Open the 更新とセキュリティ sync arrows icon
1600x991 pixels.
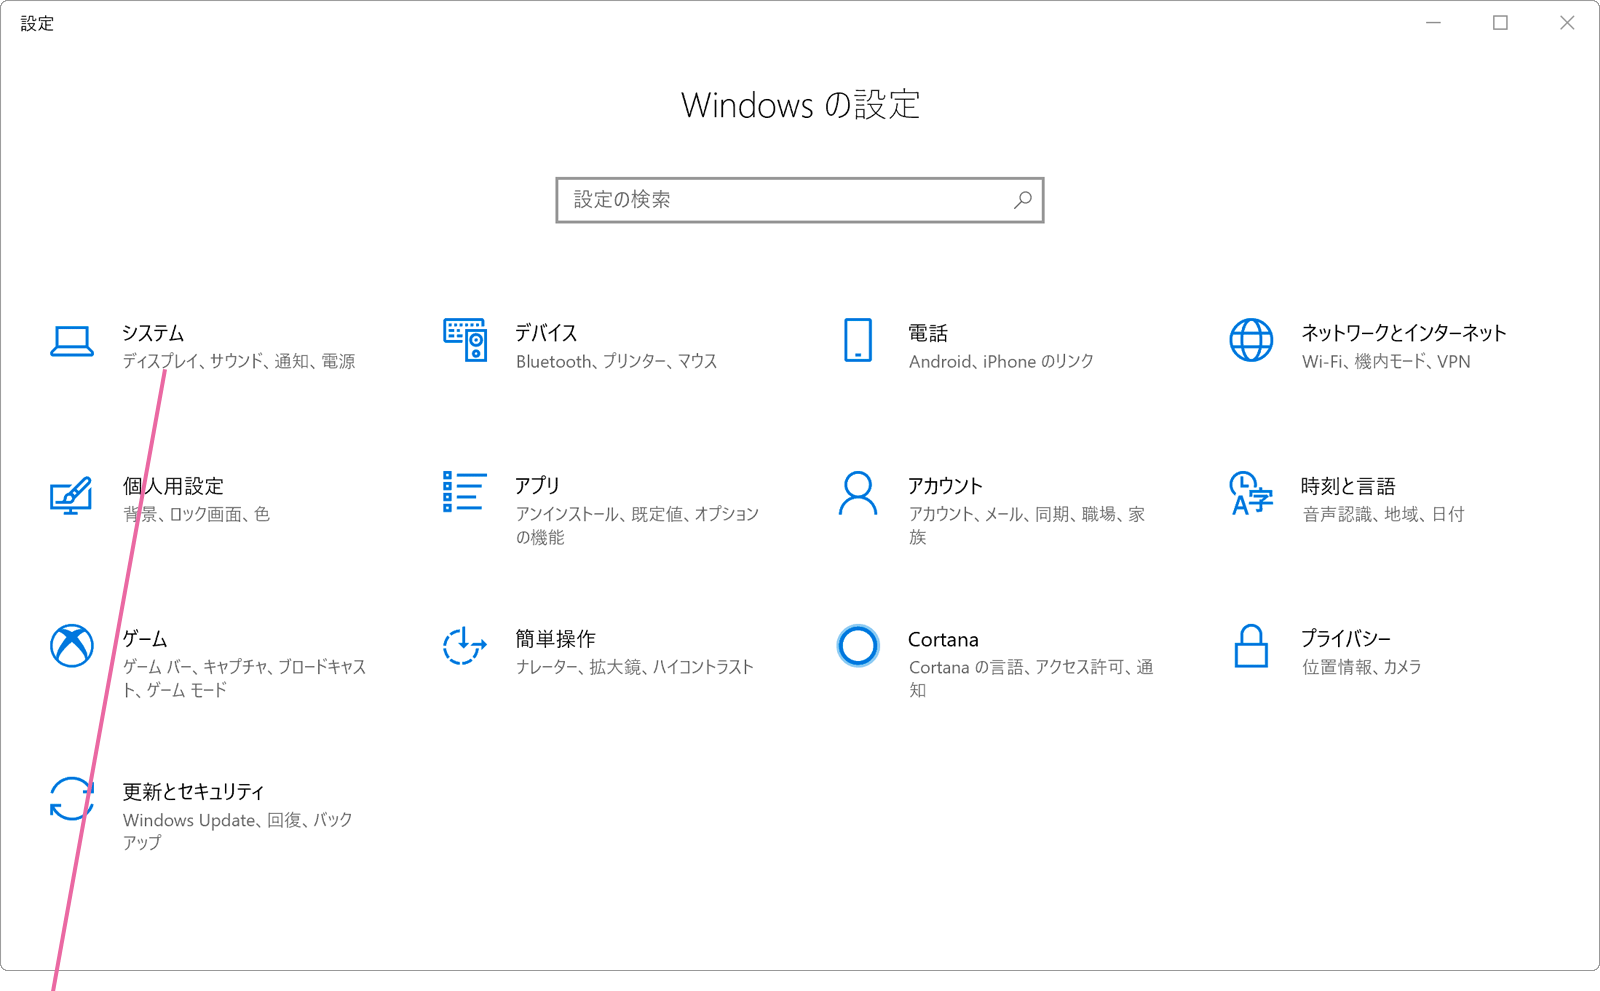pyautogui.click(x=72, y=799)
